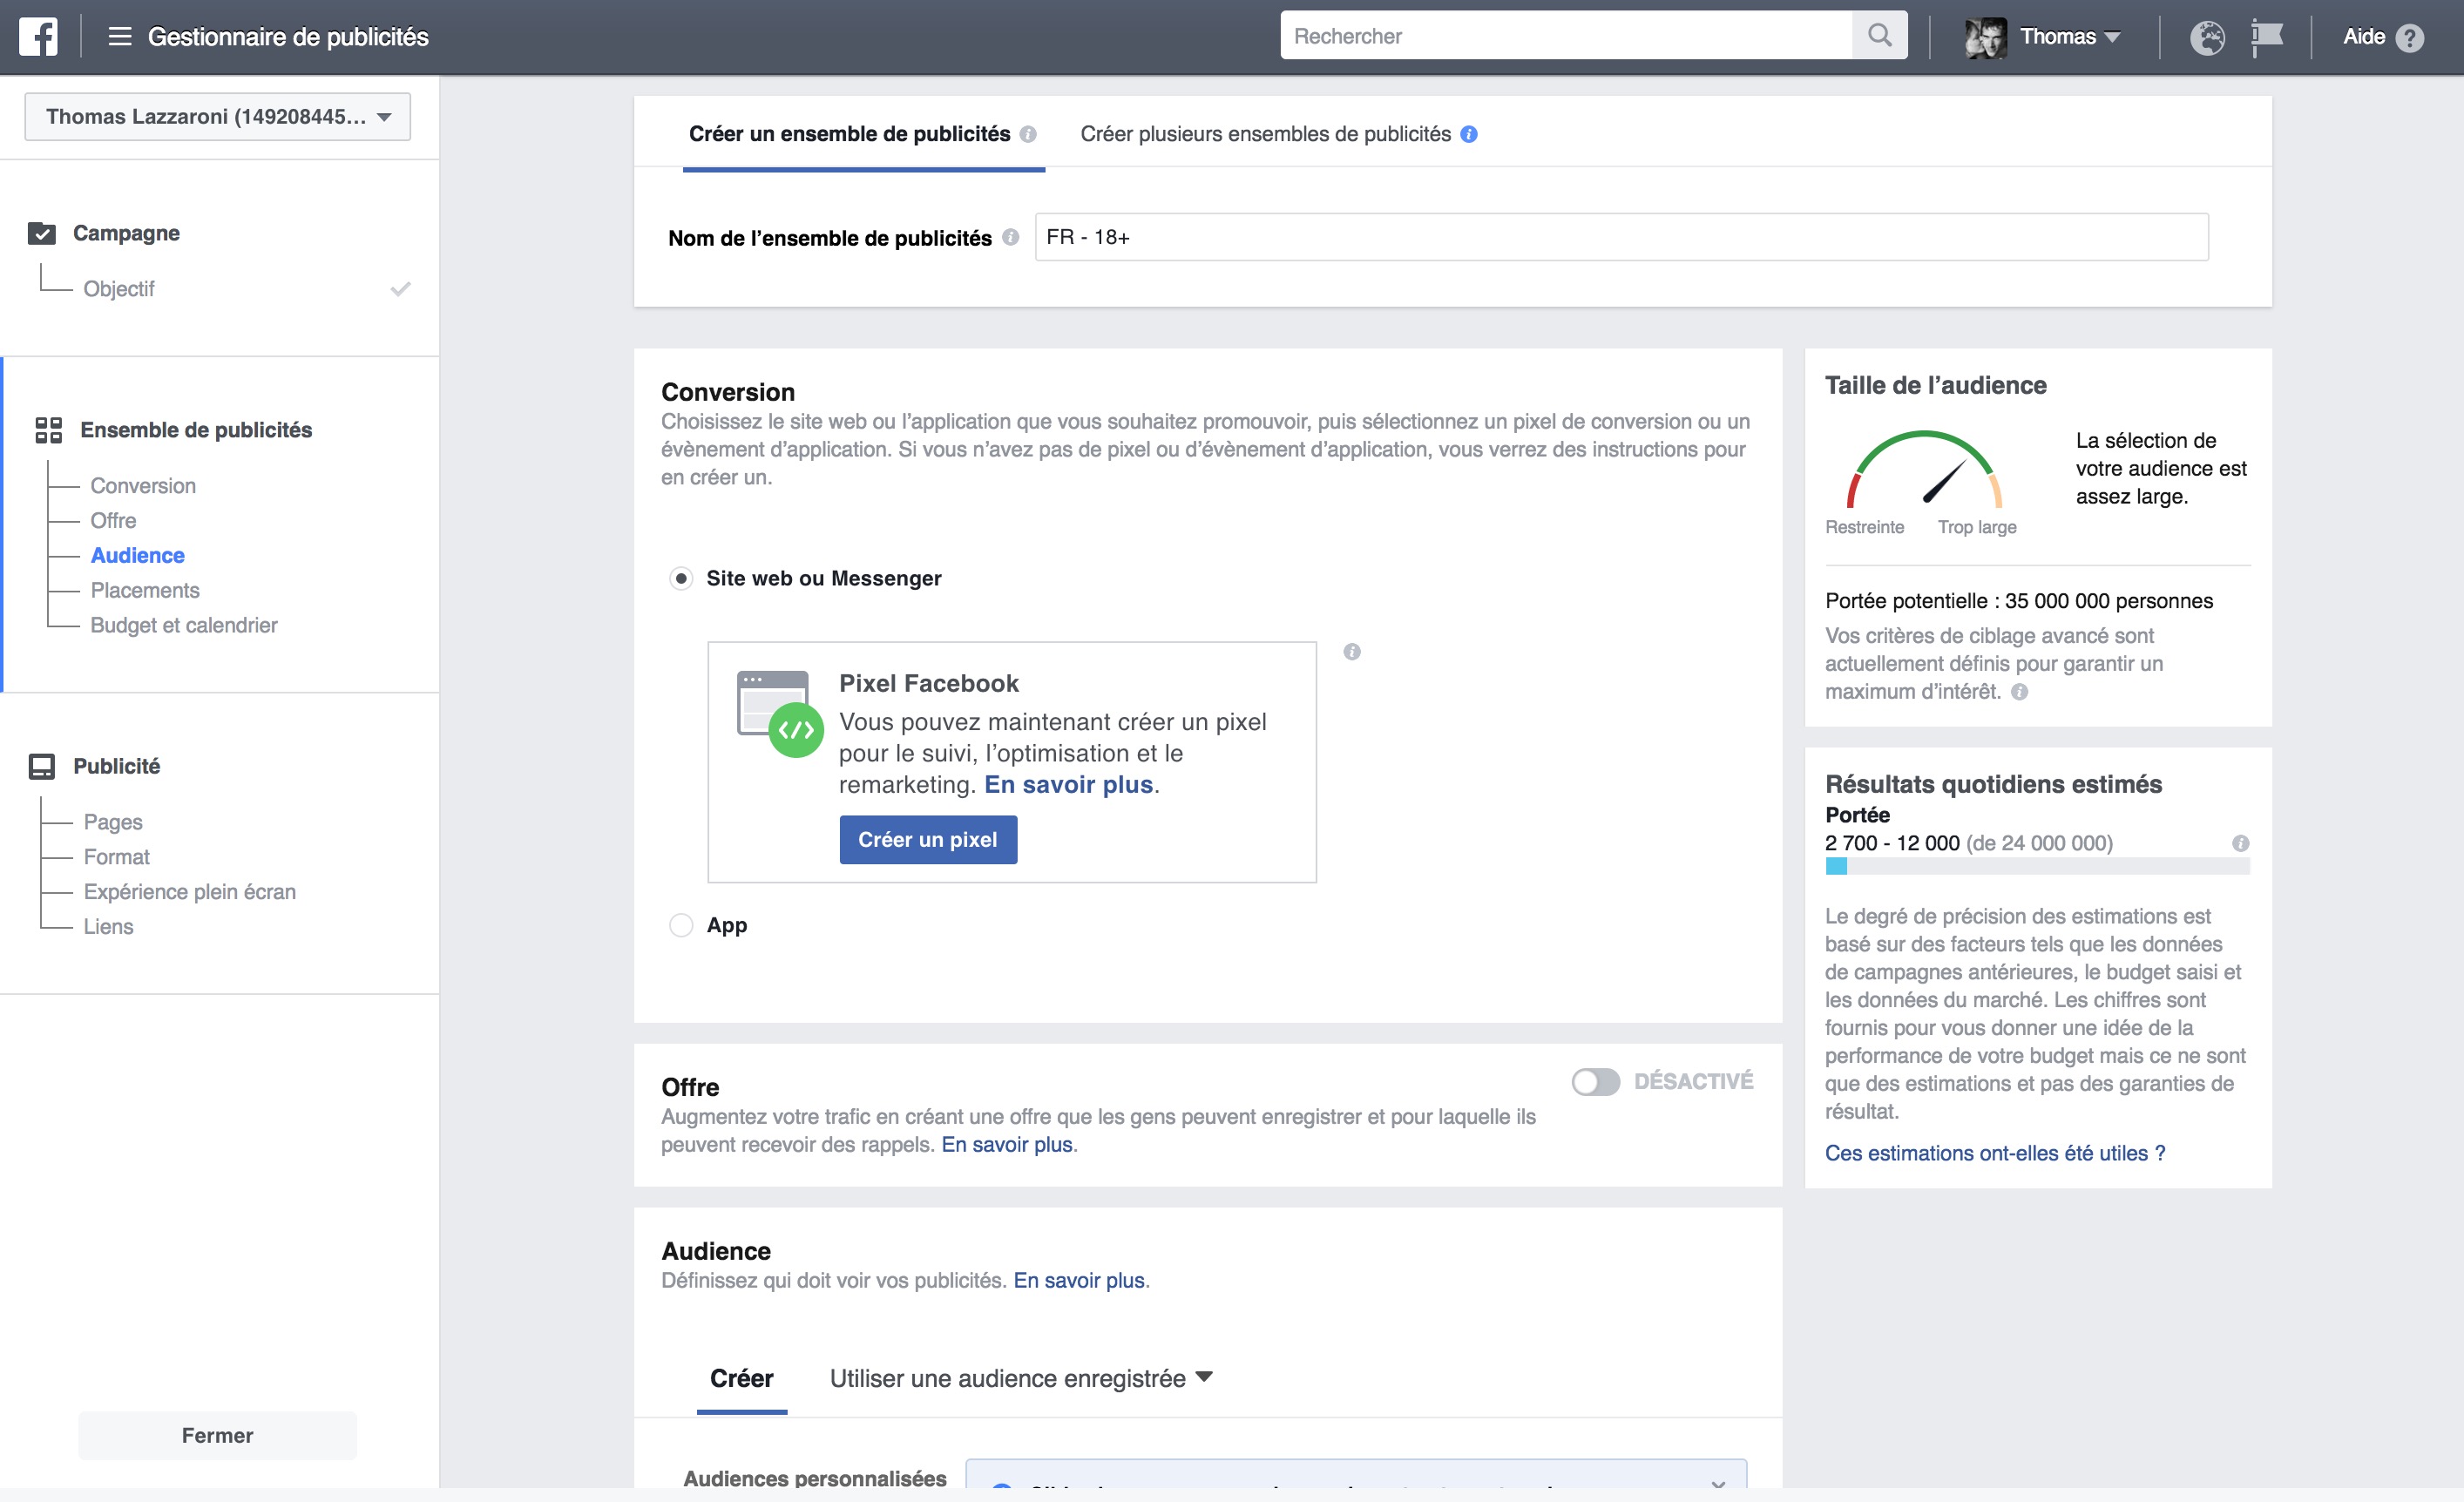Open the globe notifications icon

tap(2207, 37)
